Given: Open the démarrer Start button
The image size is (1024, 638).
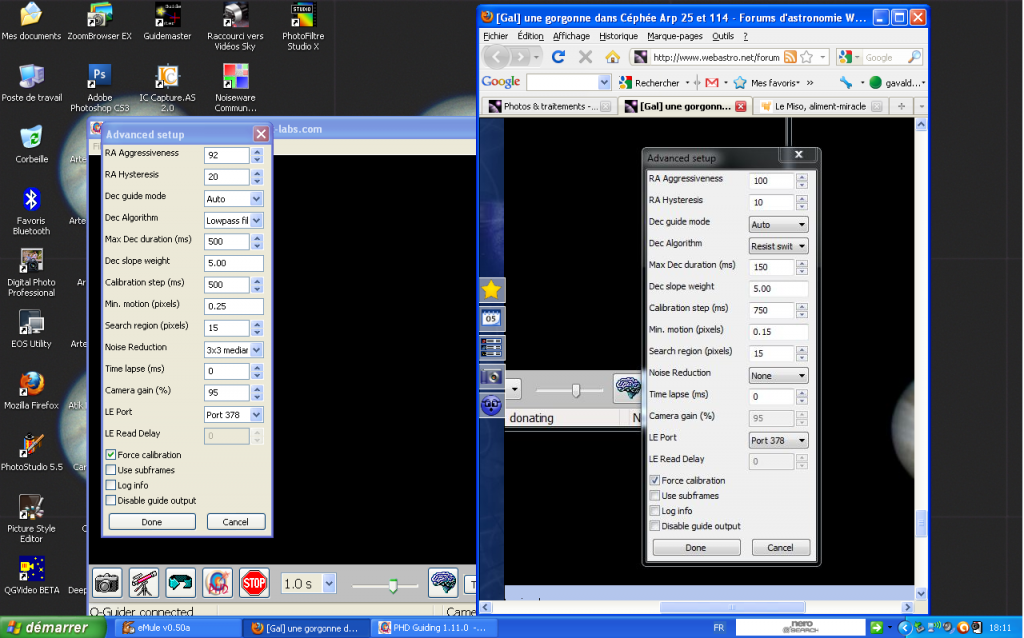Looking at the screenshot, I should pyautogui.click(x=53, y=628).
